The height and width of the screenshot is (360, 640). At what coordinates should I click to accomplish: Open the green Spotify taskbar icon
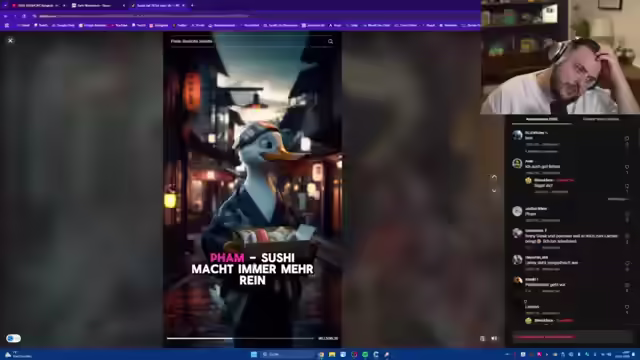pos(365,354)
